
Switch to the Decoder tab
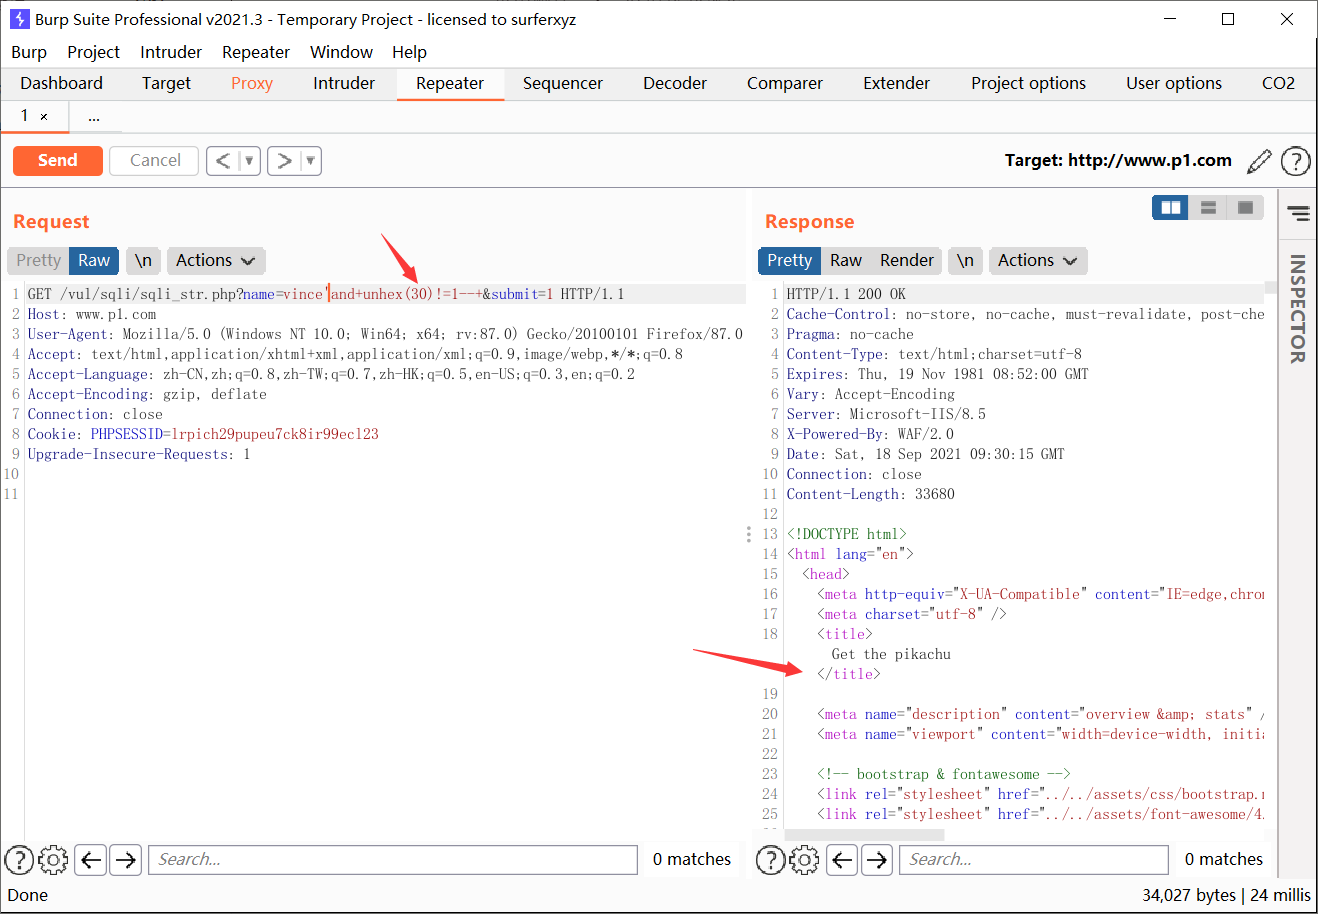point(675,83)
